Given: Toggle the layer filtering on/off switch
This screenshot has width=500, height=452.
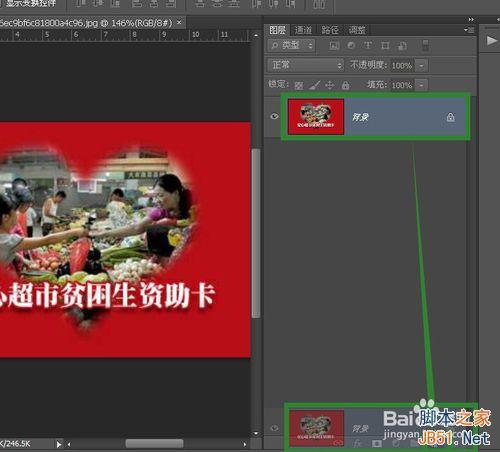Looking at the screenshot, I should (x=425, y=45).
